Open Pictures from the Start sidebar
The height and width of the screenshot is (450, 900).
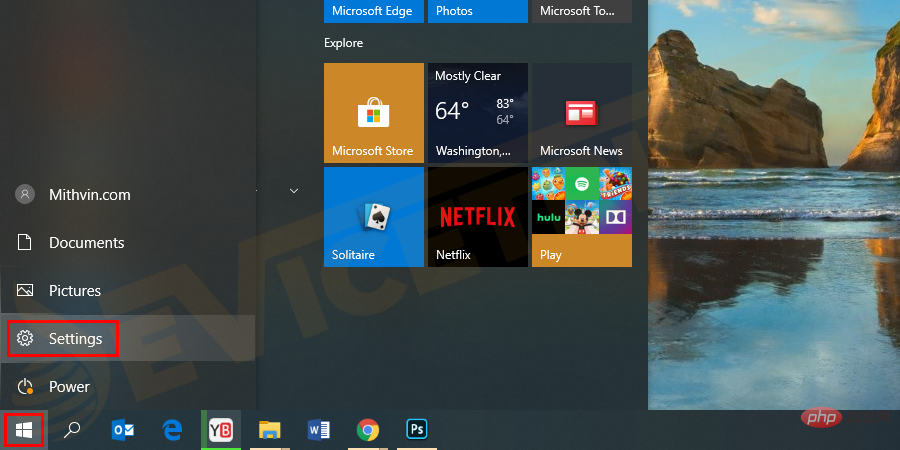coord(75,291)
